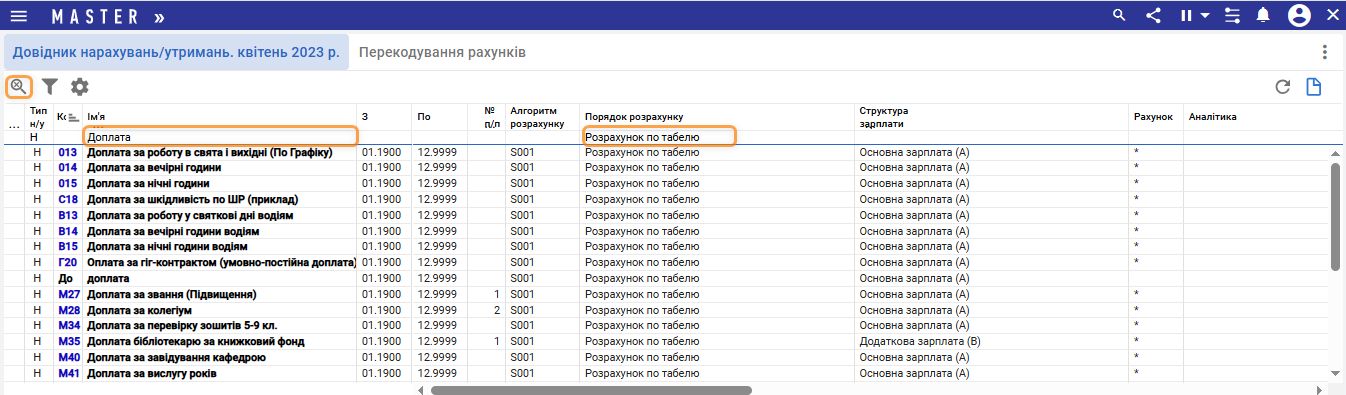The width and height of the screenshot is (1346, 395).
Task: Select row Доплата за завідування кафедрою
Action: 666,357
